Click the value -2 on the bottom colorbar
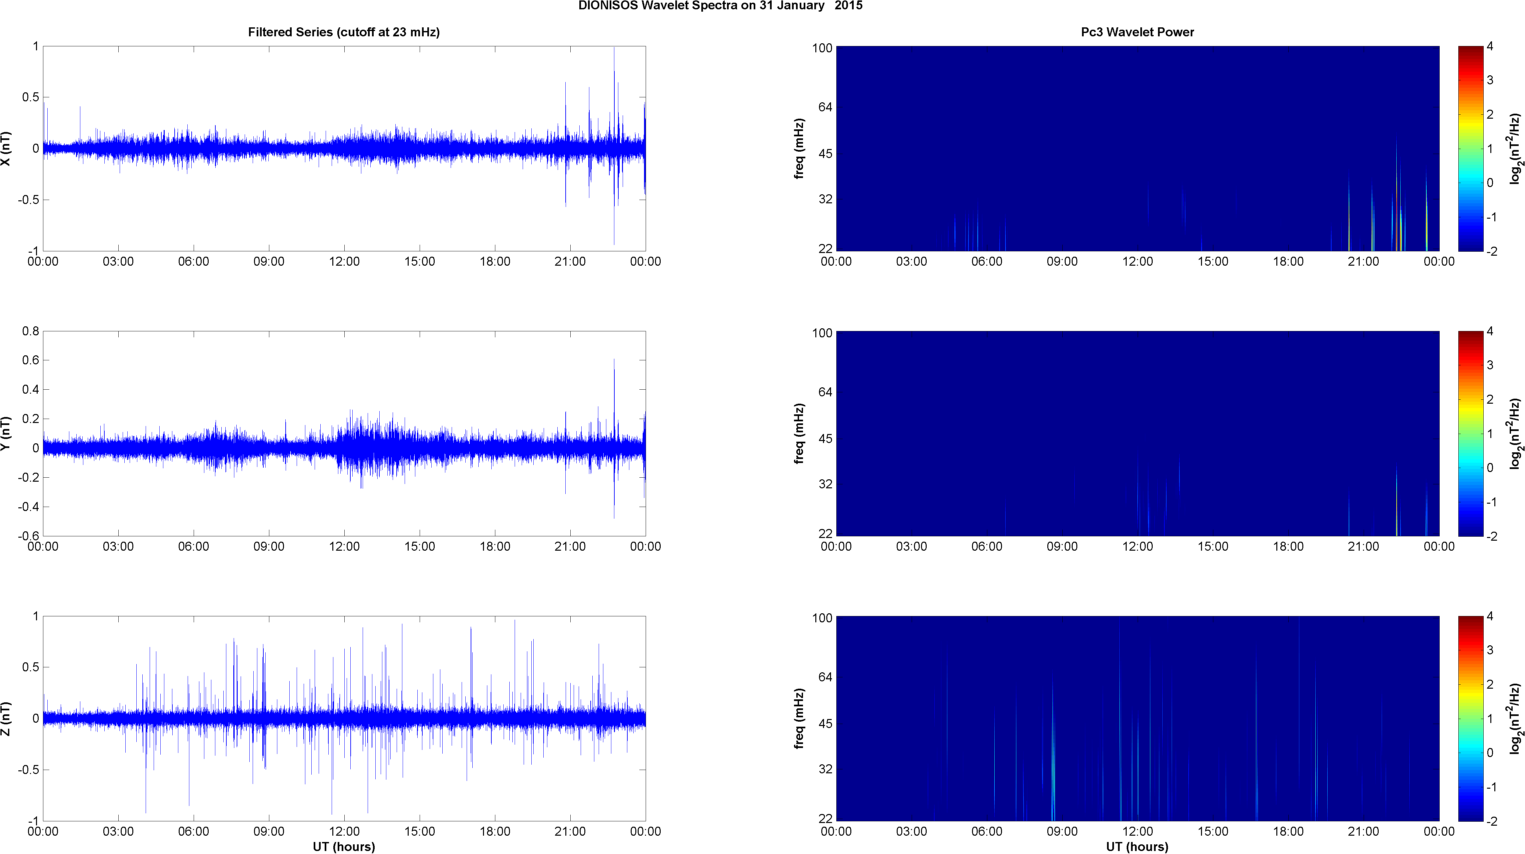Screen dimensions: 1525x854 (1491, 821)
